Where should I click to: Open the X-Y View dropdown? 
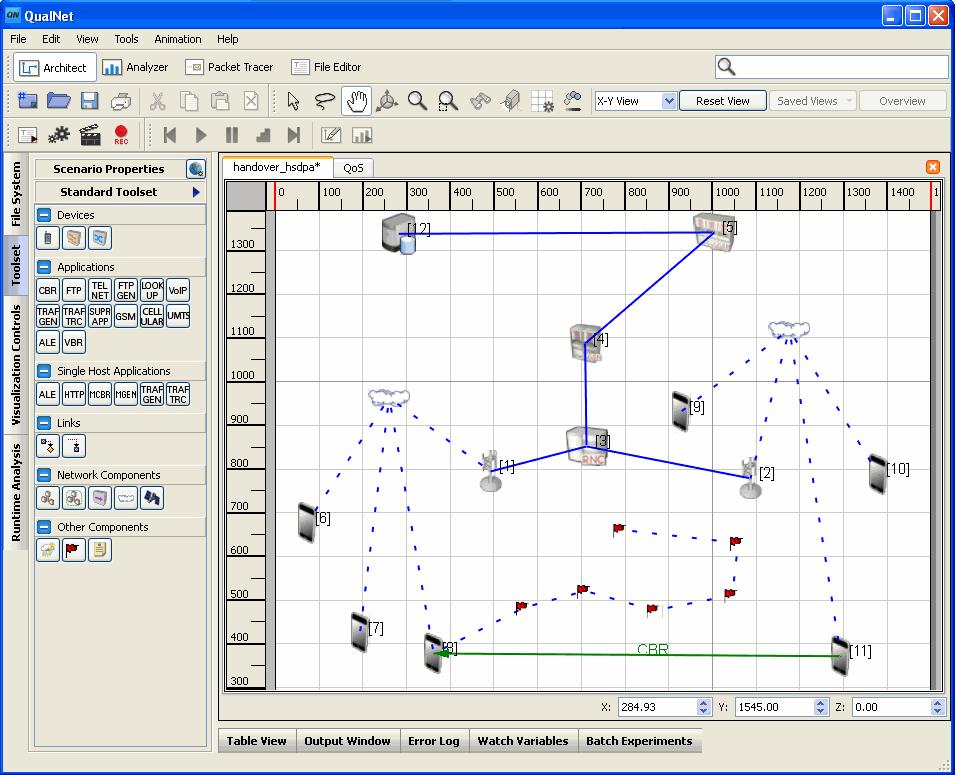[x=669, y=101]
